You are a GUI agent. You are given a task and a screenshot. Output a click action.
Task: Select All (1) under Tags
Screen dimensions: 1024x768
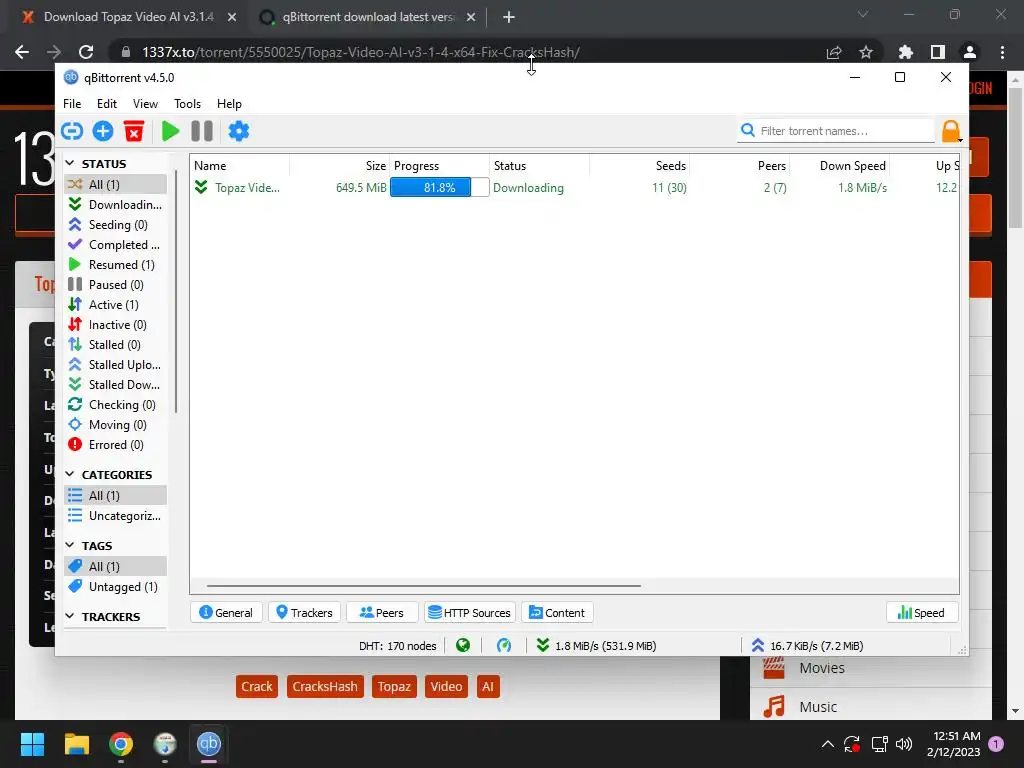coord(116,566)
